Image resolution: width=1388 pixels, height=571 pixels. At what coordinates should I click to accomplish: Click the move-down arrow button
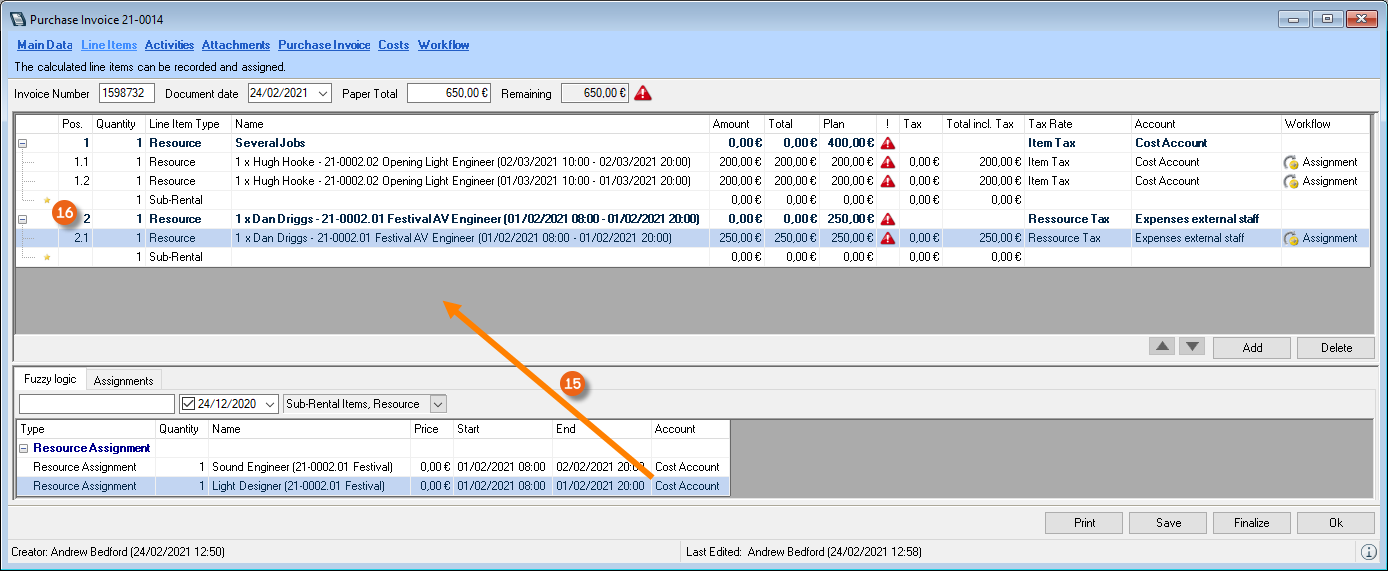click(x=1191, y=347)
